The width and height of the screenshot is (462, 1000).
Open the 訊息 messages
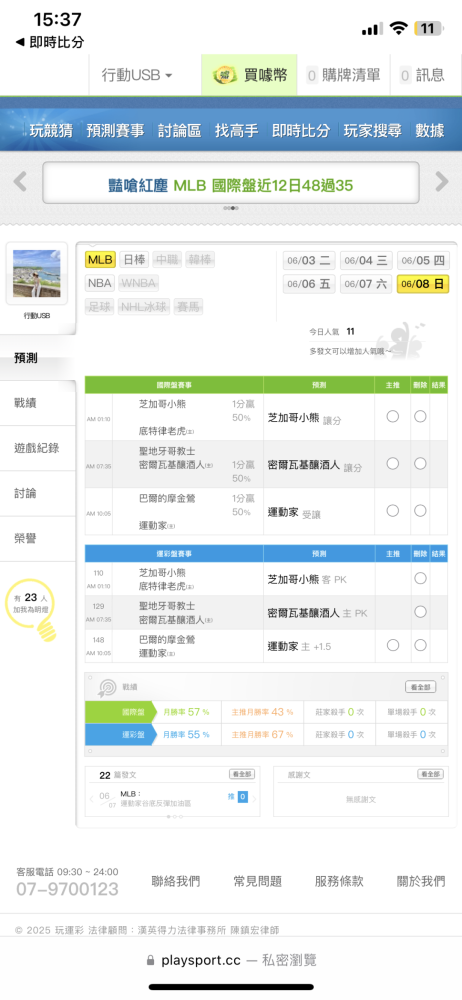point(426,75)
